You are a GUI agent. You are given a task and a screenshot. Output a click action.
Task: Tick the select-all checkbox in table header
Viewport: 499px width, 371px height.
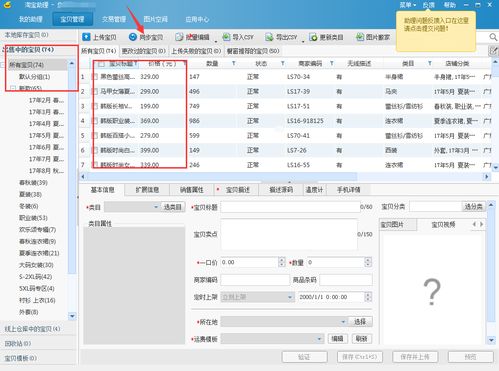[102, 63]
